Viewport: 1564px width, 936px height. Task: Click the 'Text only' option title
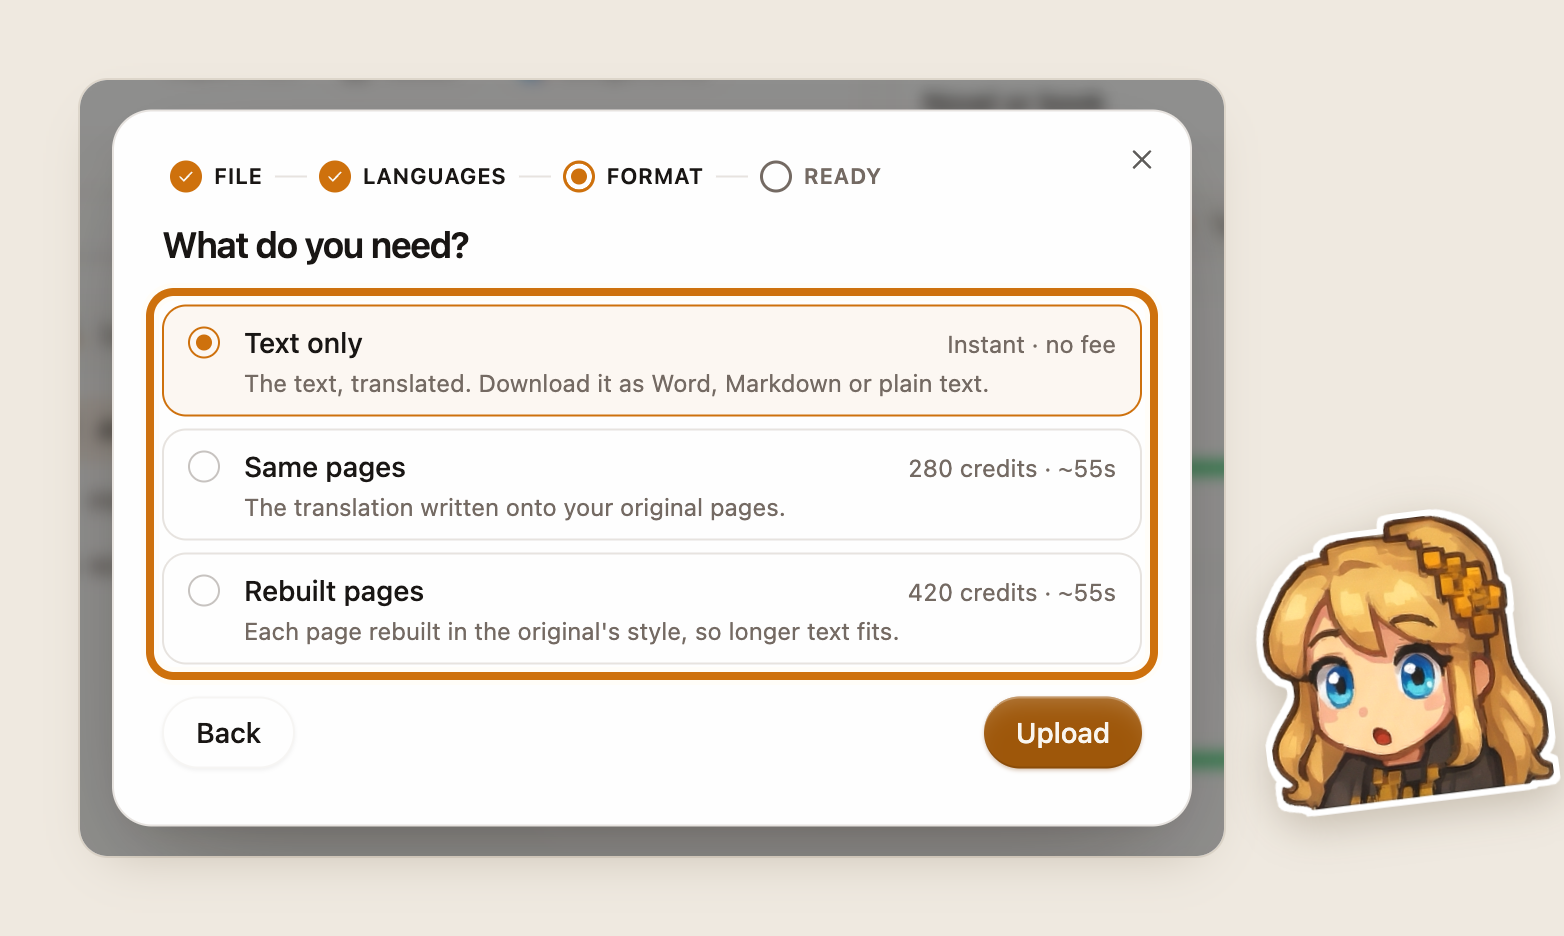303,344
